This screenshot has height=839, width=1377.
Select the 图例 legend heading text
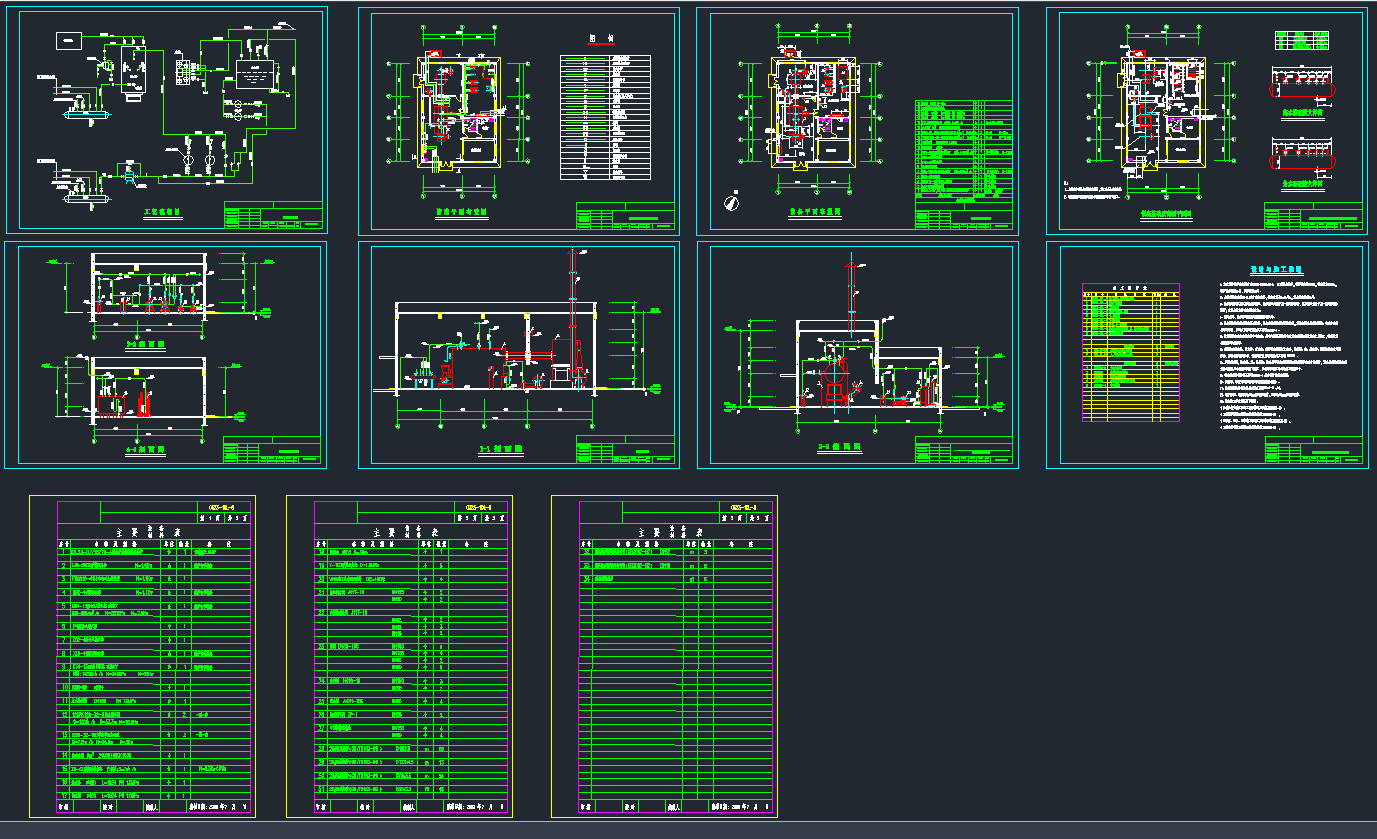coord(600,39)
